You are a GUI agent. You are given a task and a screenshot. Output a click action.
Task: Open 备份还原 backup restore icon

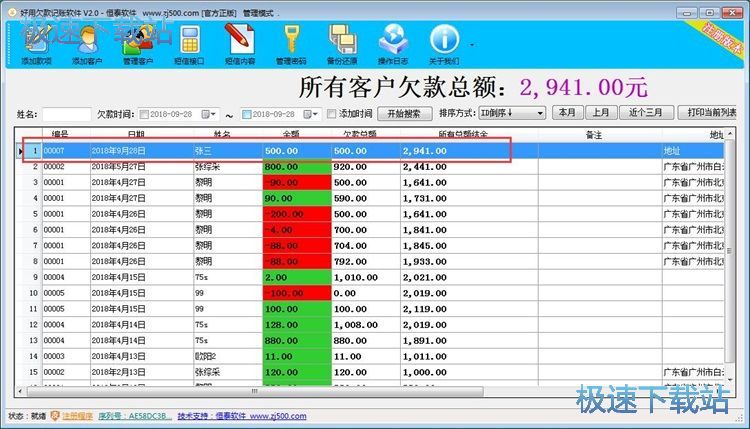click(342, 44)
